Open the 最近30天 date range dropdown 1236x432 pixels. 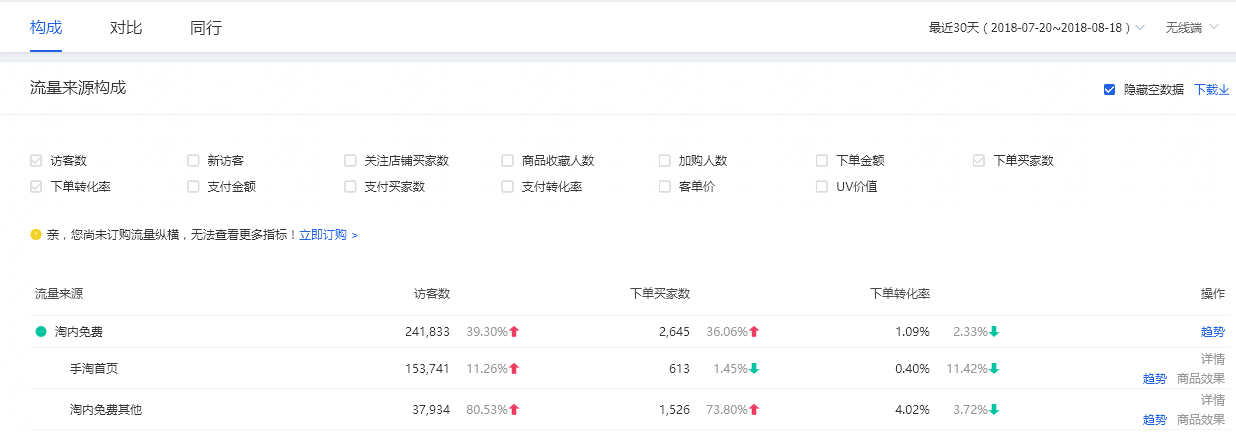coord(1036,28)
